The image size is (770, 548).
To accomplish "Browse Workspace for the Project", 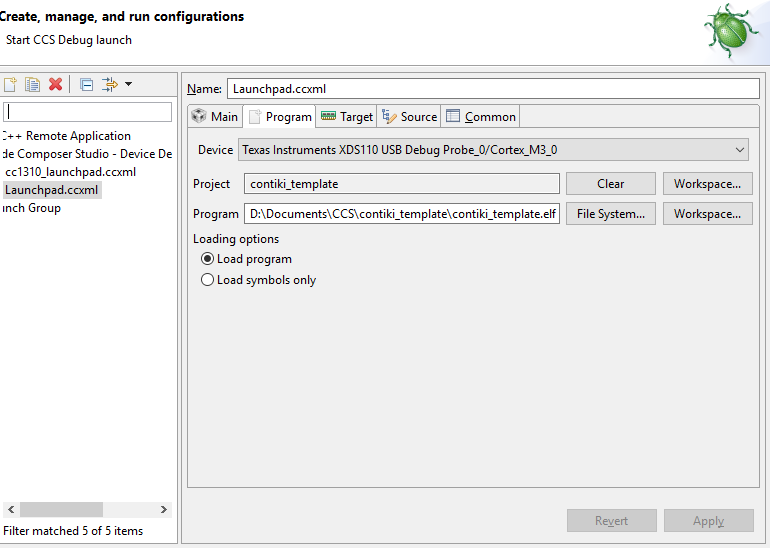I will point(708,184).
